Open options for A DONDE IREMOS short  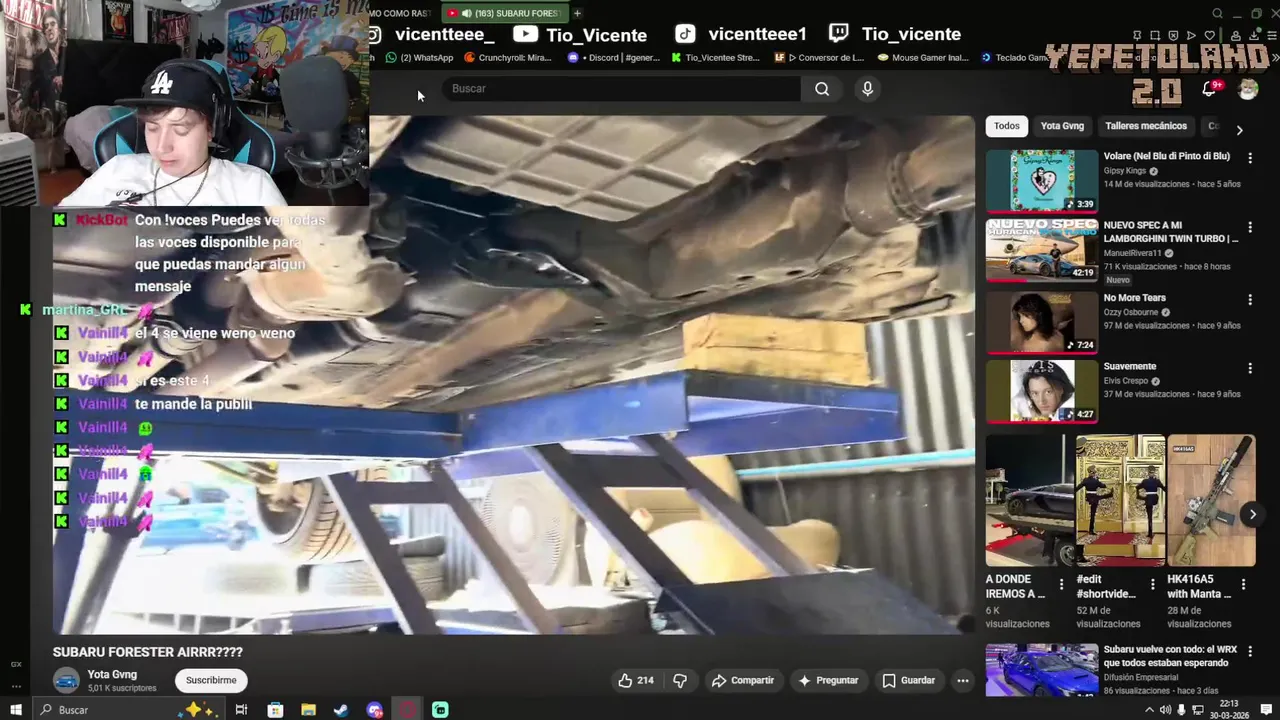click(x=1062, y=585)
